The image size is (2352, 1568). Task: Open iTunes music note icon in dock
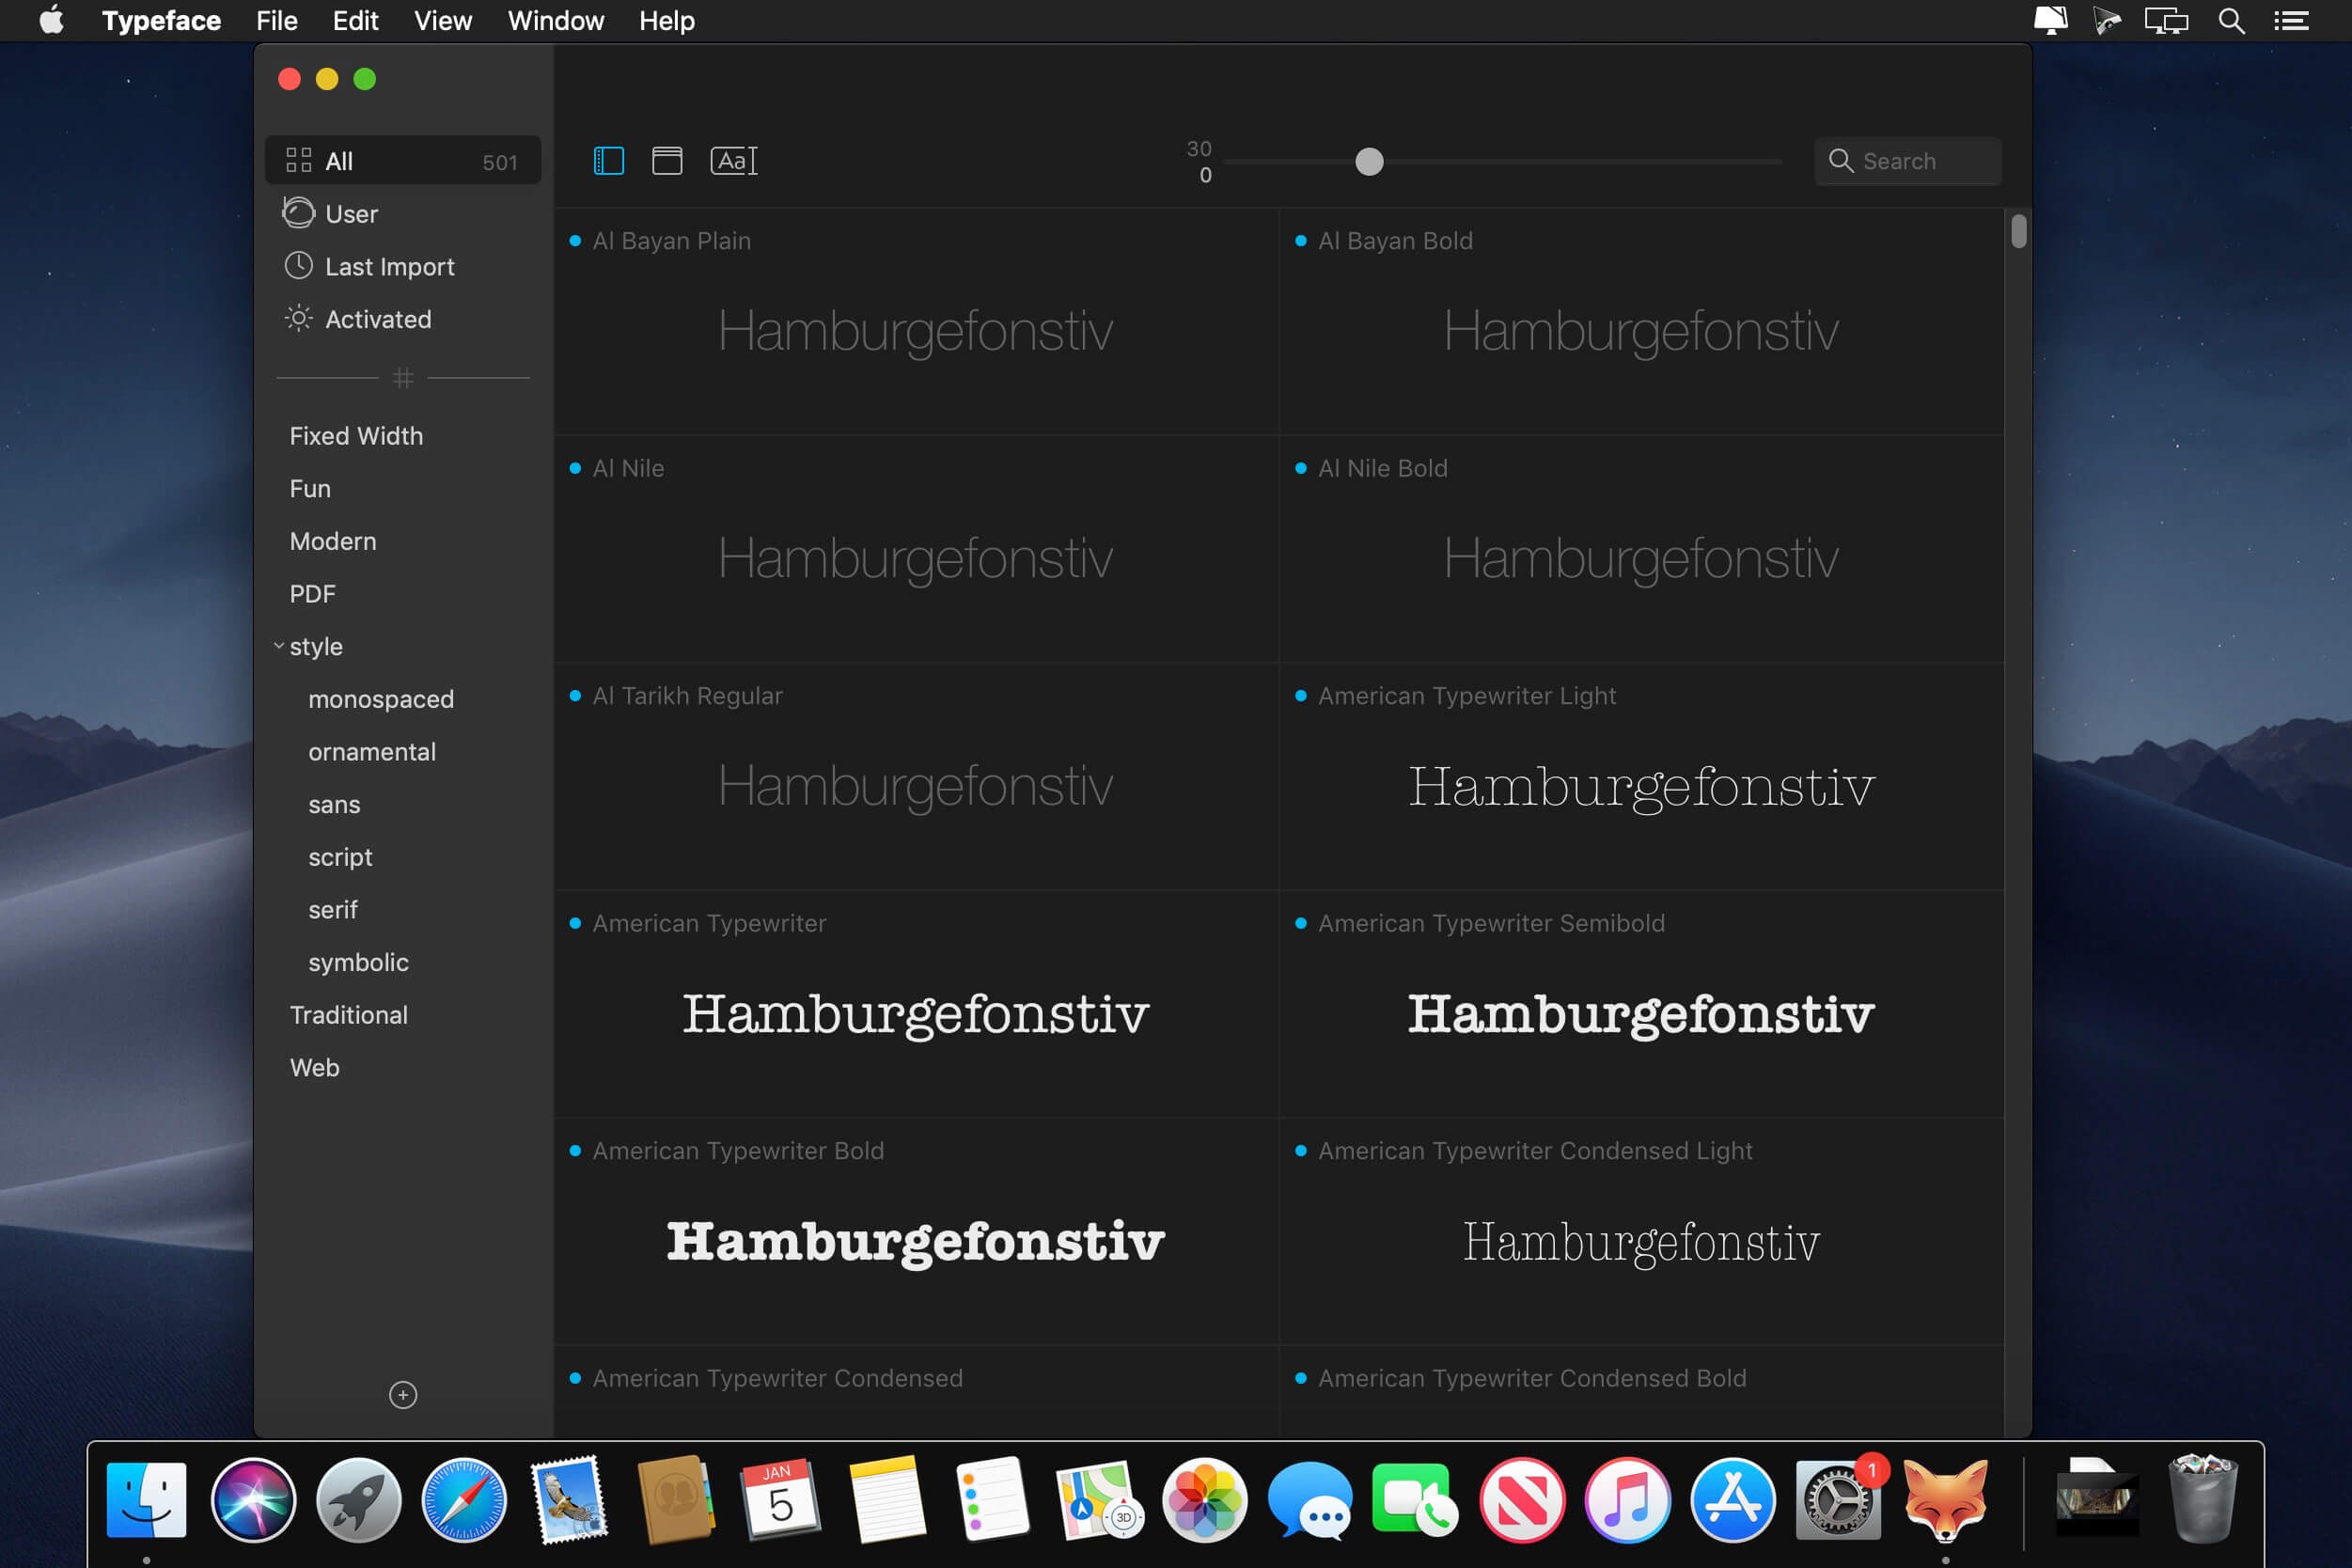pos(1628,1500)
